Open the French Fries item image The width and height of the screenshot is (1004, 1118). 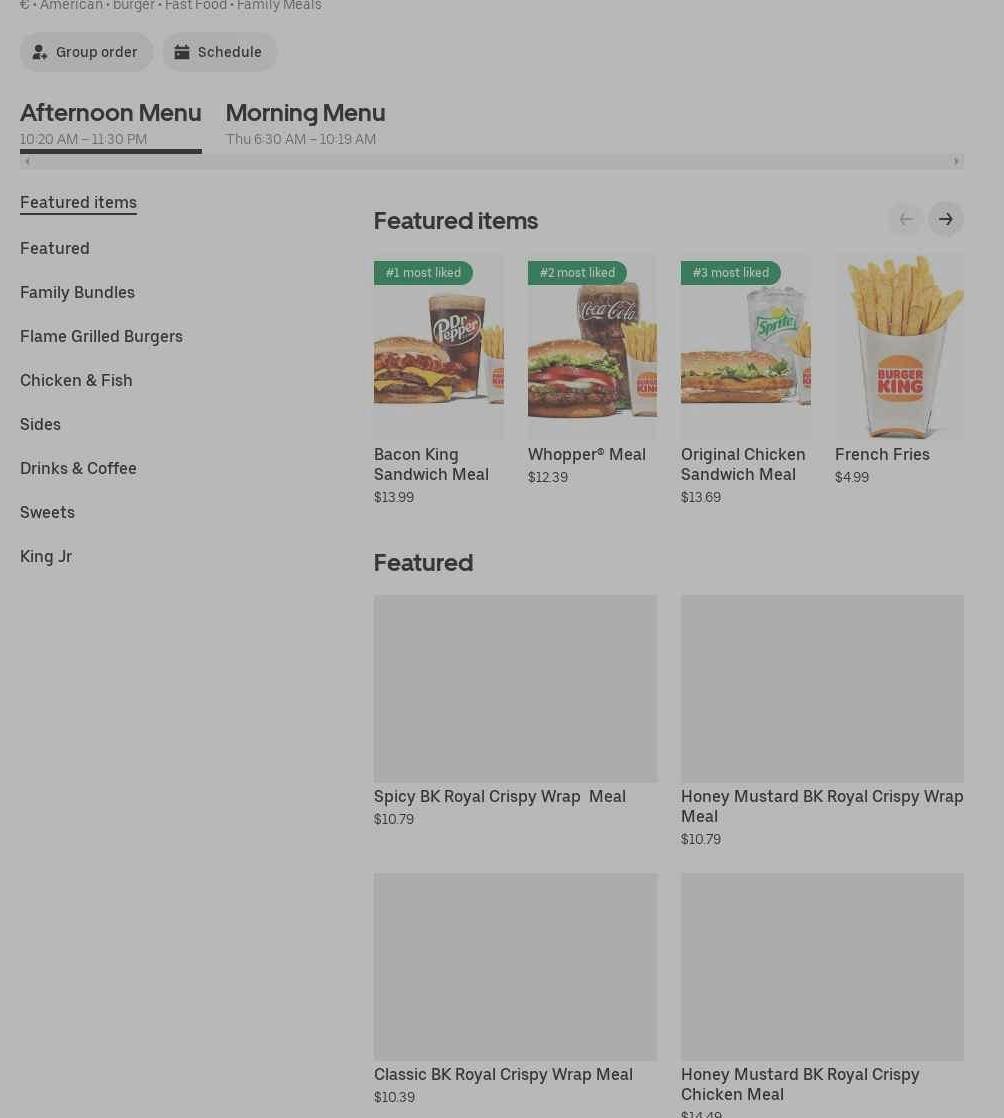click(x=899, y=346)
